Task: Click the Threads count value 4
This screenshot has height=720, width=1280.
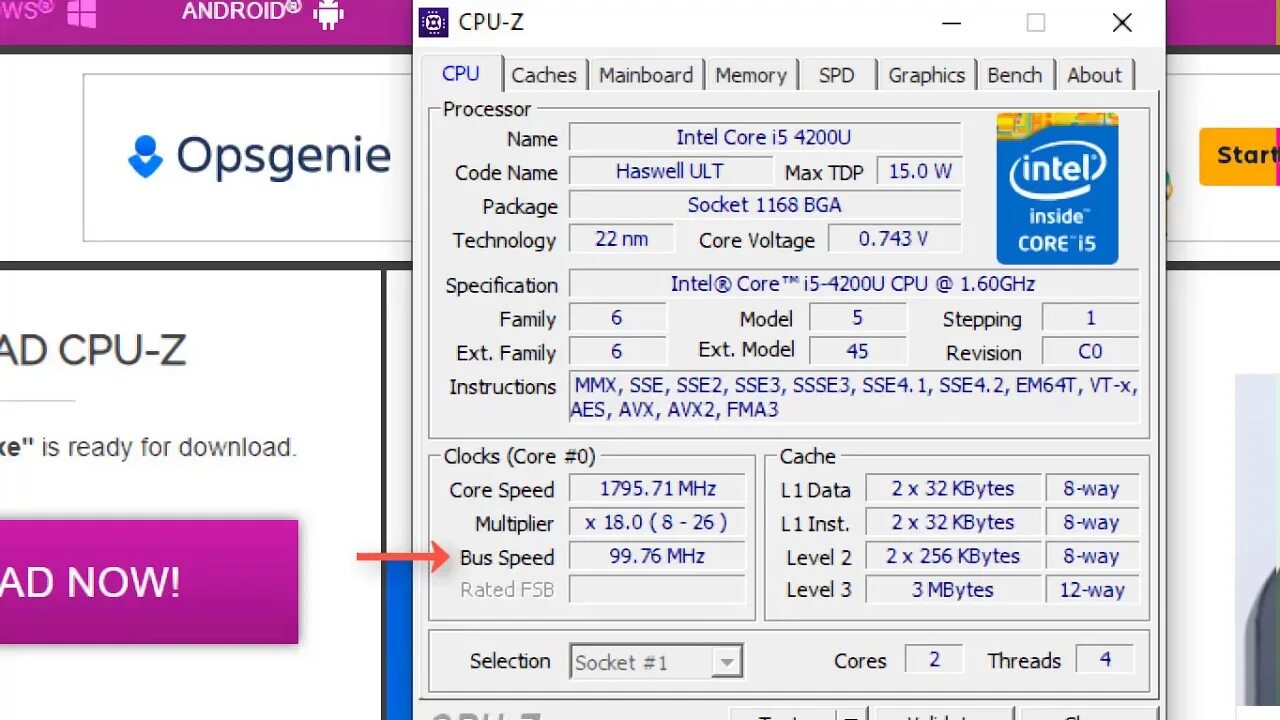Action: [x=1105, y=659]
